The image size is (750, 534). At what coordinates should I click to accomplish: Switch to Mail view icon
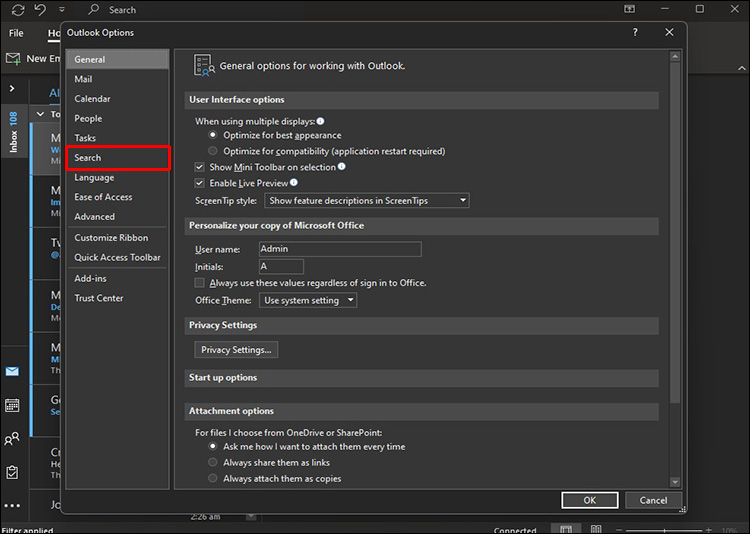[12, 371]
